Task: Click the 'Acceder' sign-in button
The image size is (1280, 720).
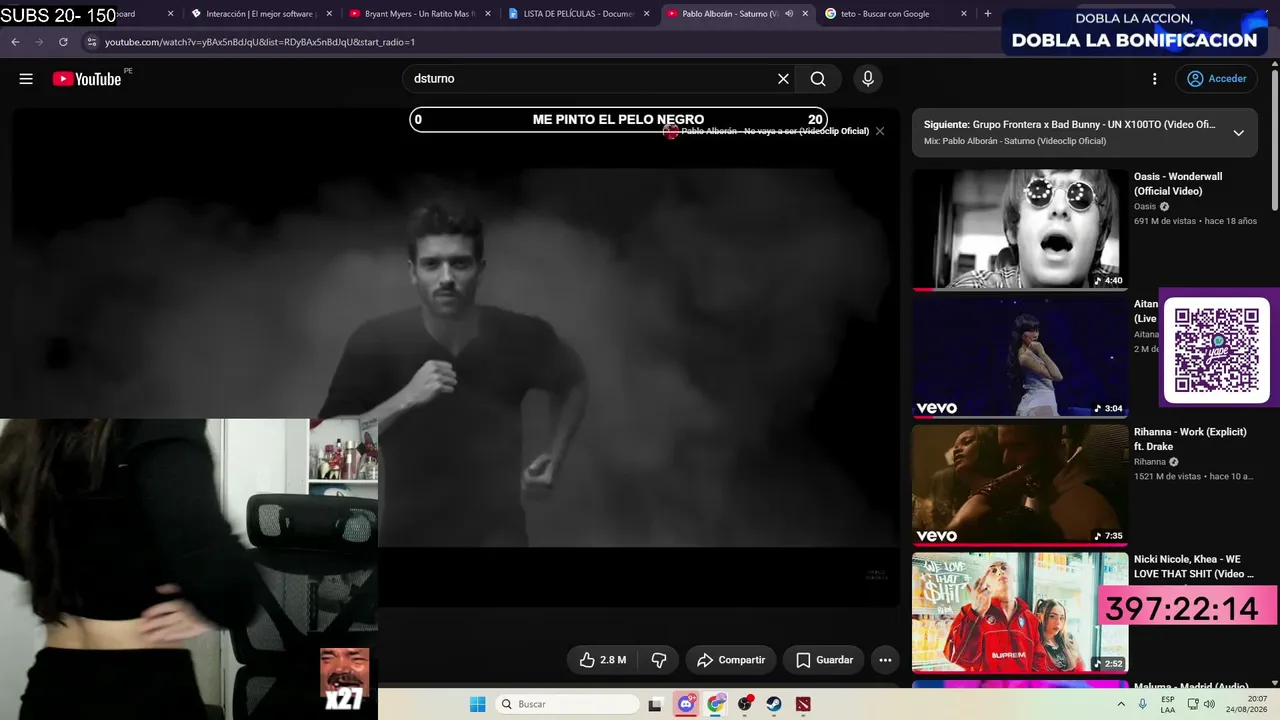Action: (1217, 79)
